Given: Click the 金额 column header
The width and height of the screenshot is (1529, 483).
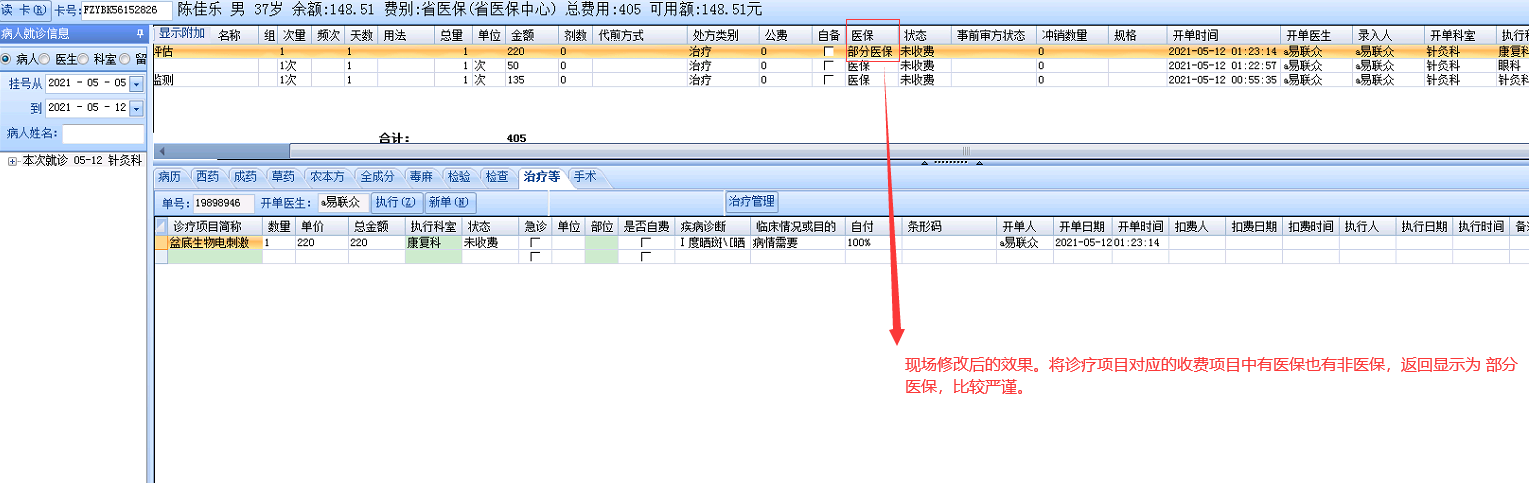Looking at the screenshot, I should coord(531,35).
